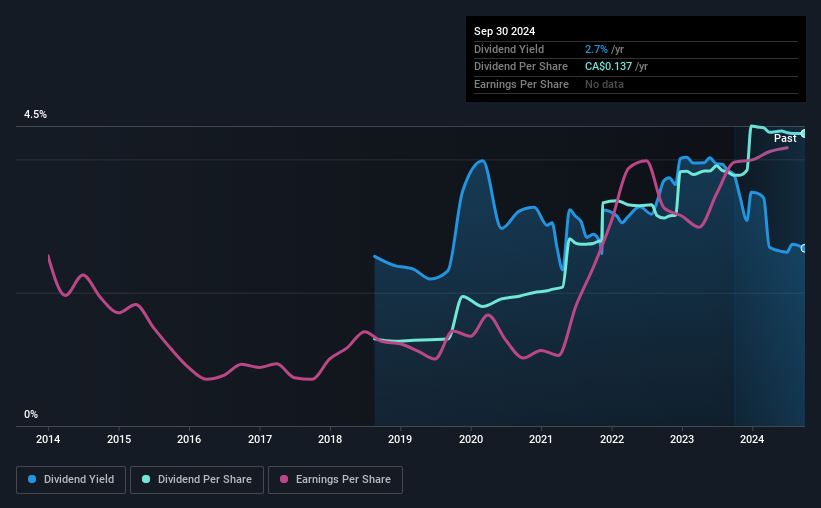Toggle the Dividend Yield legend button
Image resolution: width=821 pixels, height=508 pixels.
pos(71,480)
